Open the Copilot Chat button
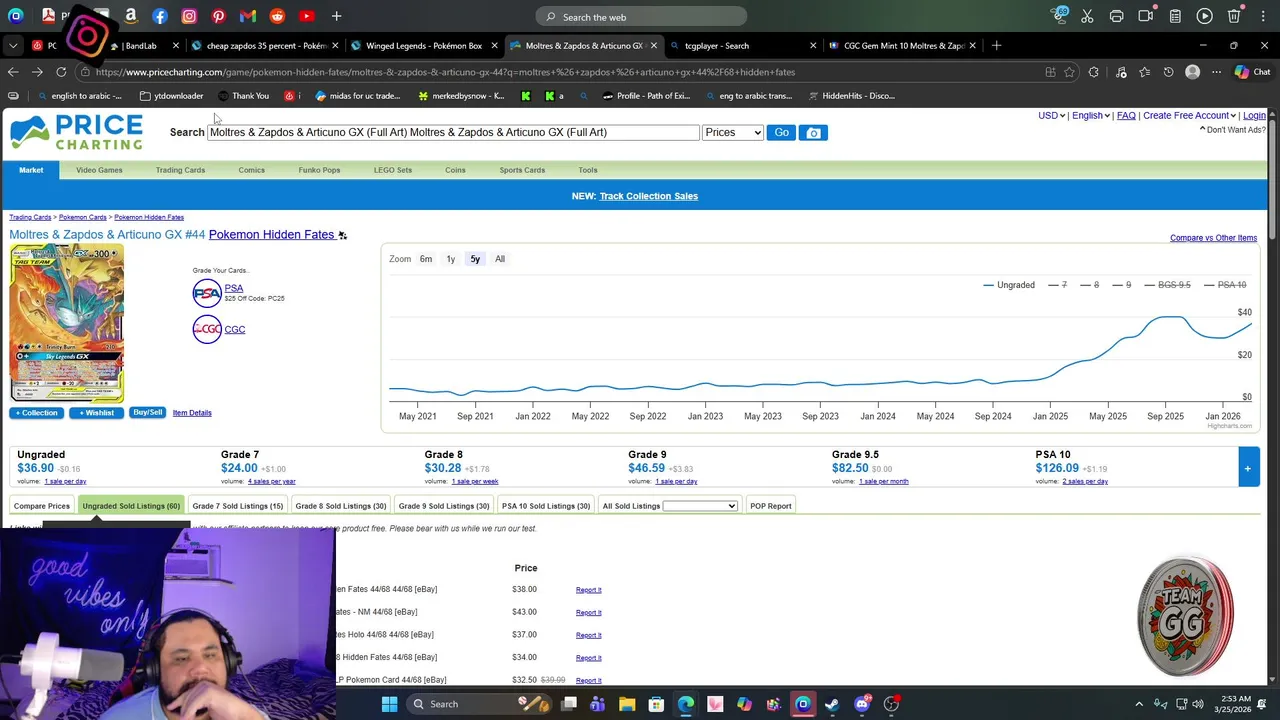This screenshot has width=1280, height=720. [x=1252, y=72]
